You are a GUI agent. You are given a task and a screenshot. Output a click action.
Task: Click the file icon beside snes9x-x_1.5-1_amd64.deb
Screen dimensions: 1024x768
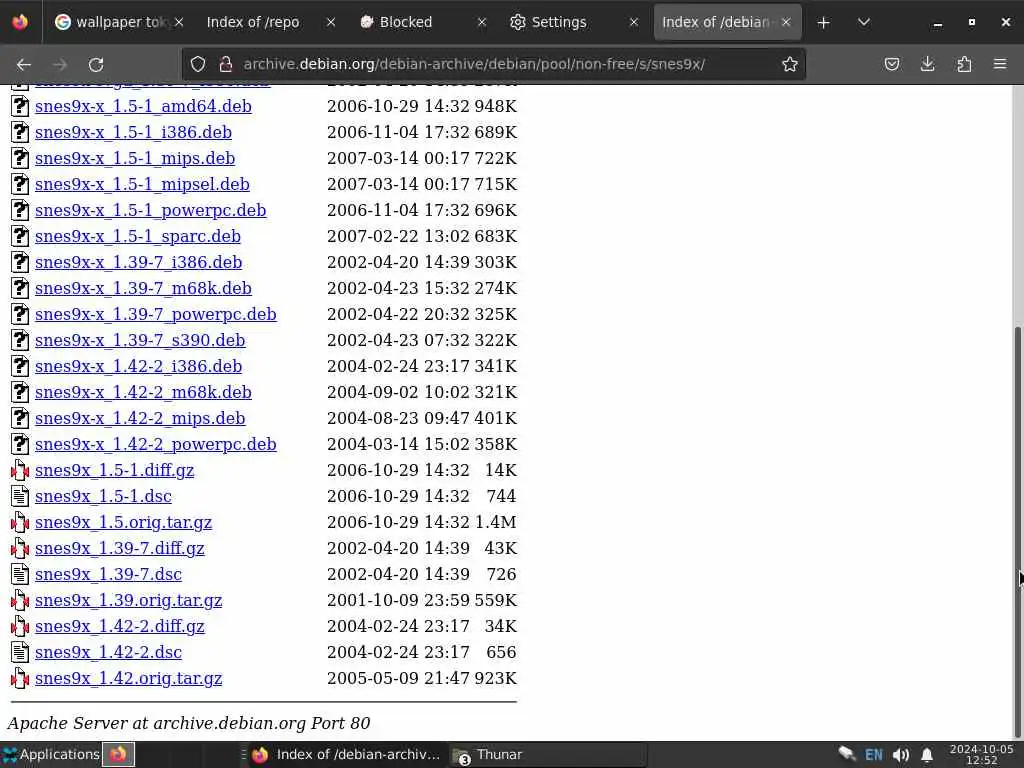point(20,106)
